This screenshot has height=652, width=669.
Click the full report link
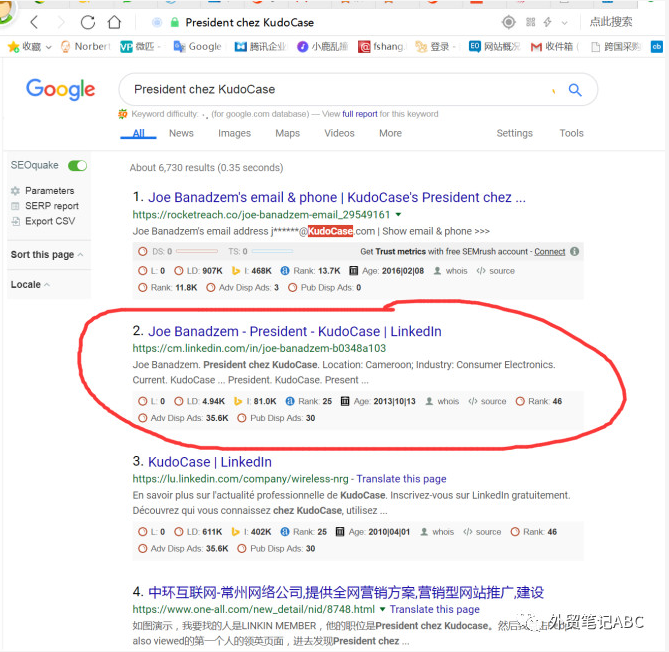[x=359, y=114]
